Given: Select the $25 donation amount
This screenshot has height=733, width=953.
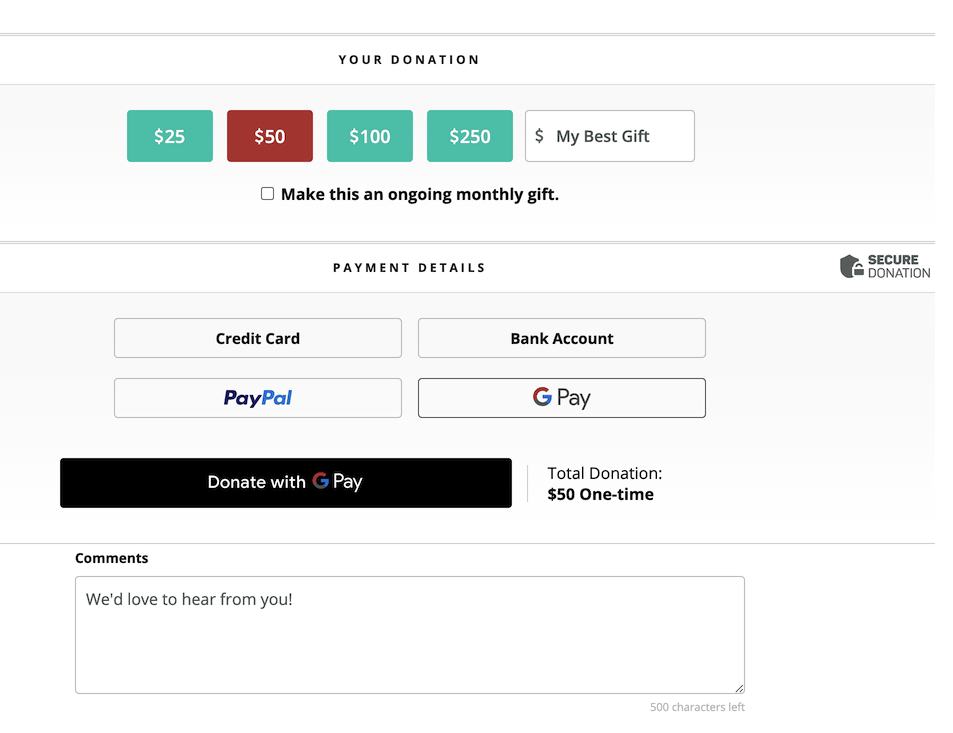Looking at the screenshot, I should (x=170, y=136).
